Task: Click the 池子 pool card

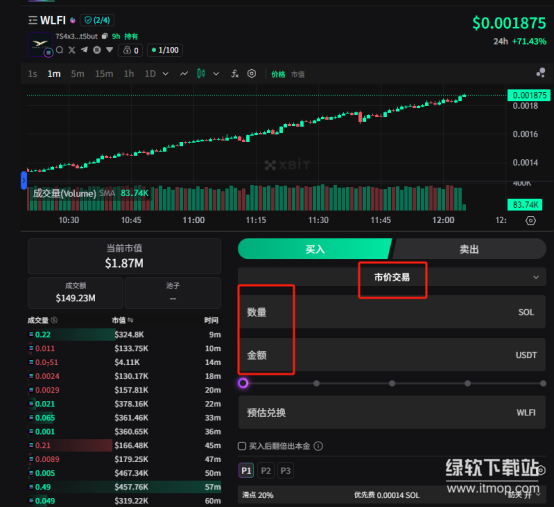Action: [173, 293]
